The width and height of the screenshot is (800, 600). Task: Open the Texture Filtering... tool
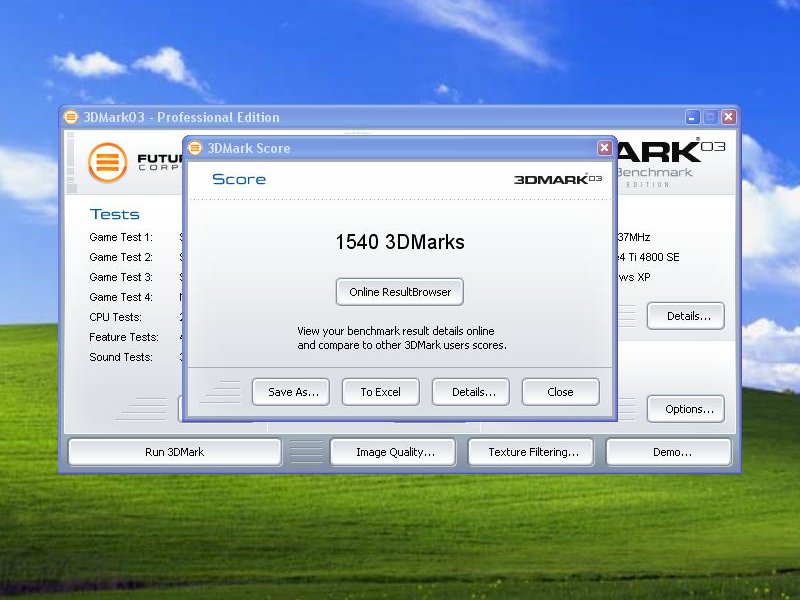(531, 452)
